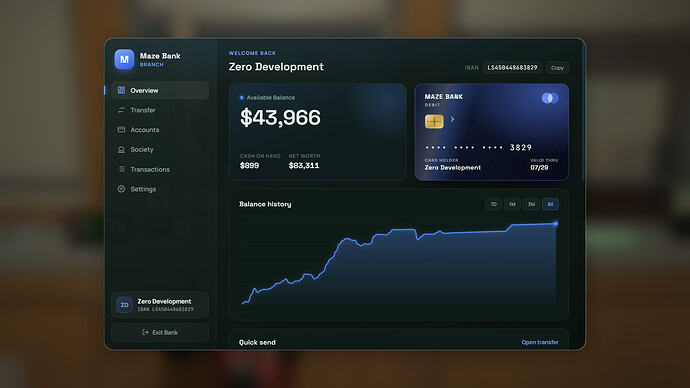Click the Maze Bank Branch title
Viewport: 690px width, 388px height.
pos(160,59)
